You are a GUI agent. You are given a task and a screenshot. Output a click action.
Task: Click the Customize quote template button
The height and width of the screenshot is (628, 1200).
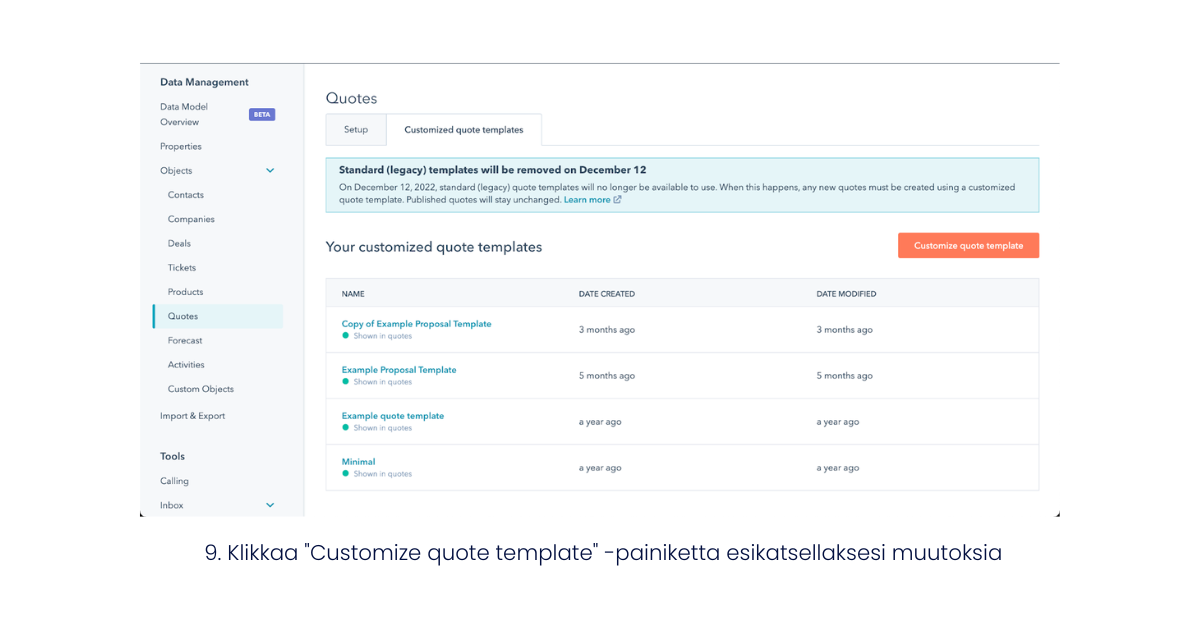pyautogui.click(x=968, y=246)
